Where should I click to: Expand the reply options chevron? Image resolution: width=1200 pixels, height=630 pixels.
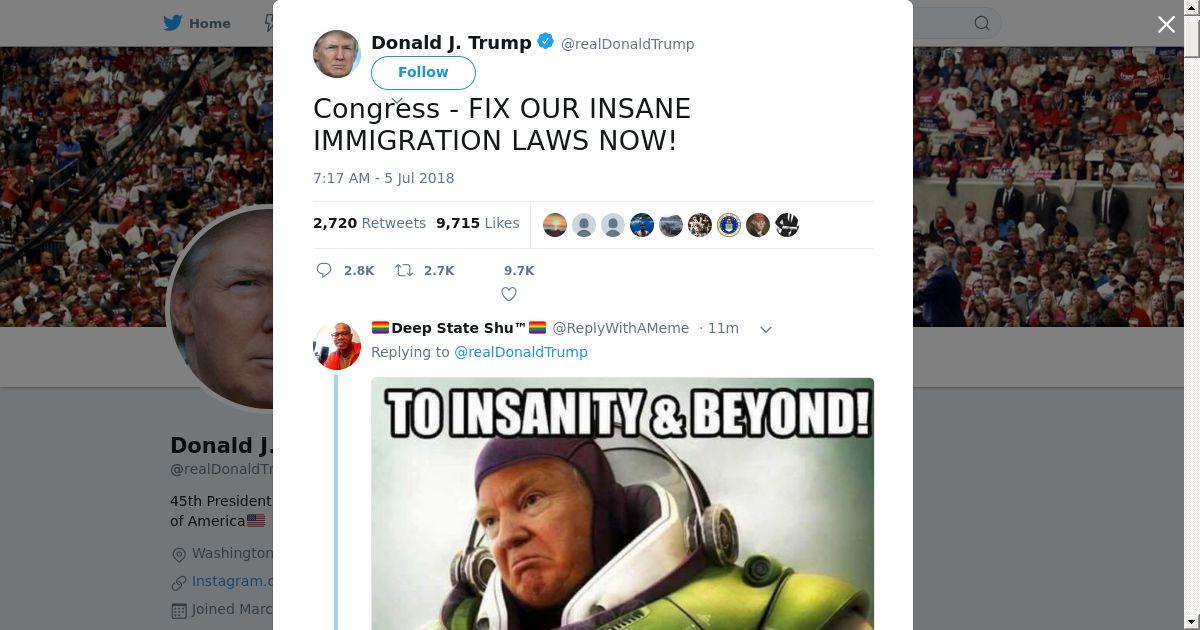coord(766,329)
